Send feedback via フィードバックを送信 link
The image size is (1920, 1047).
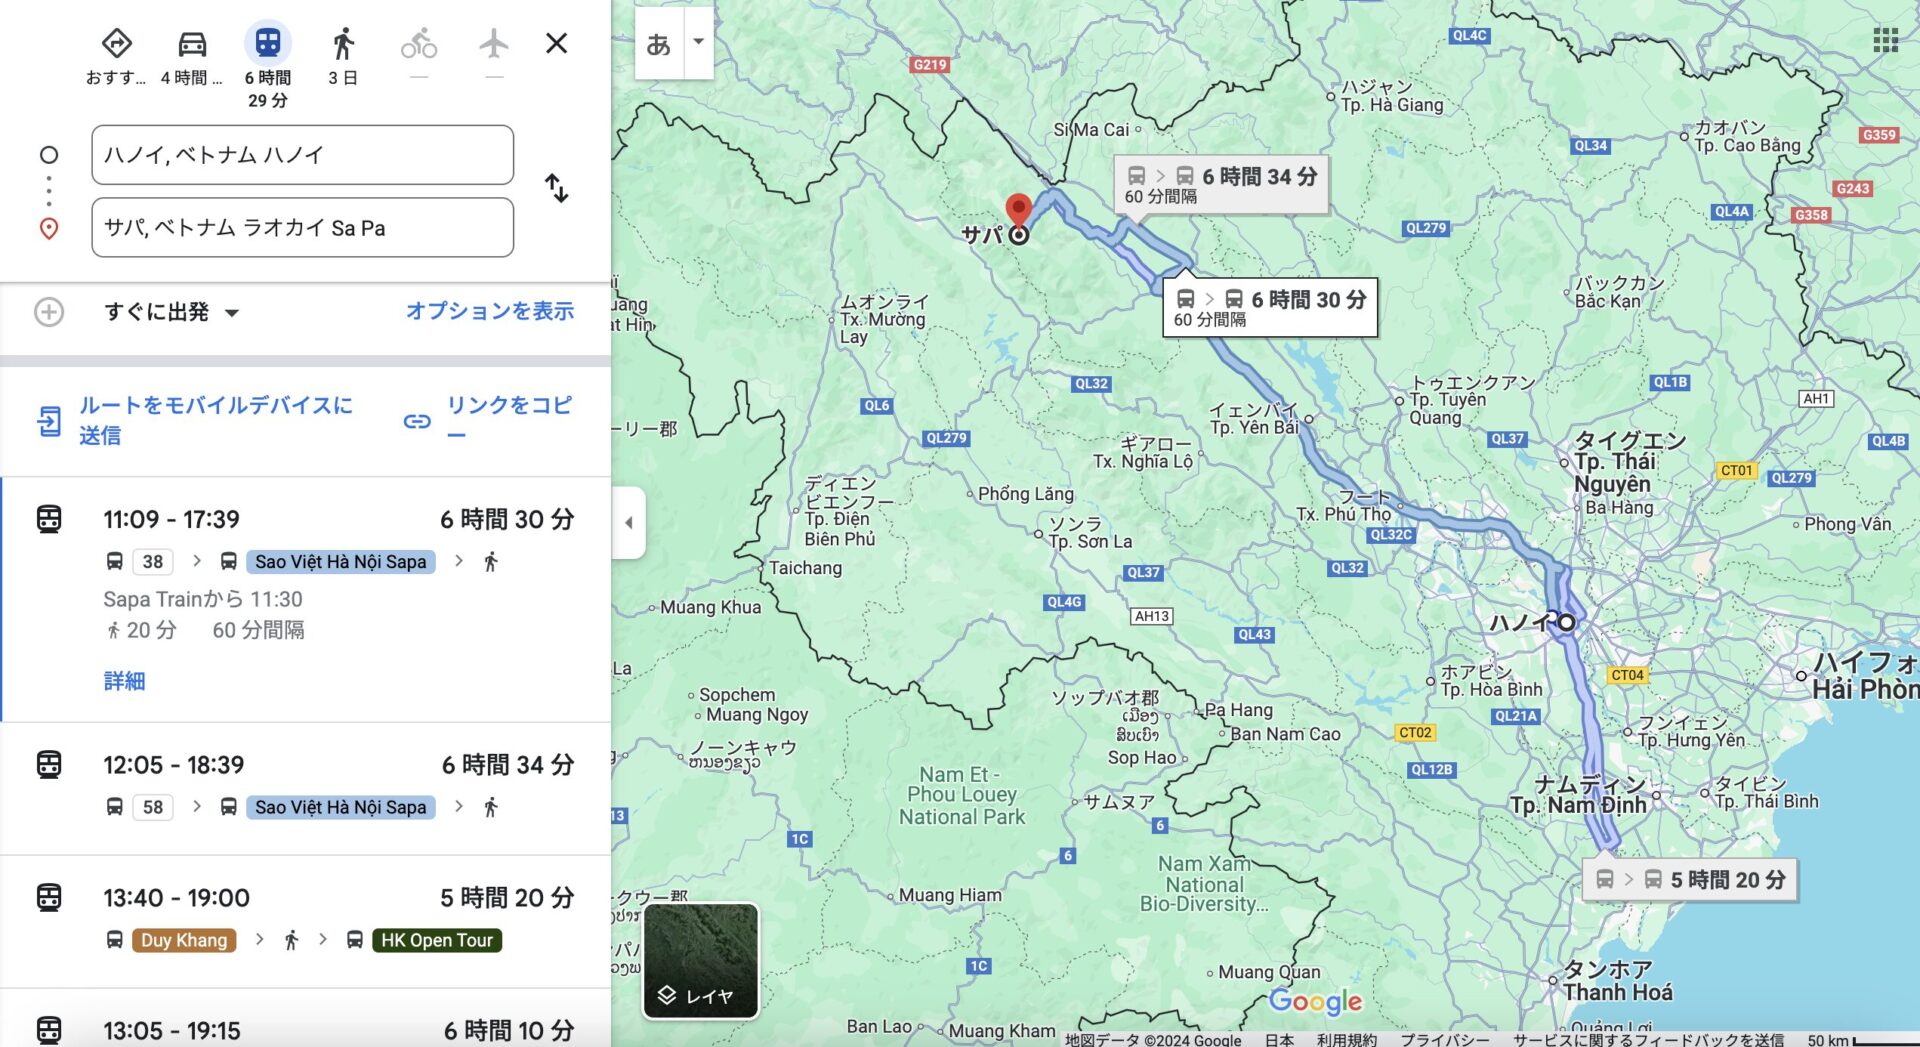(x=1648, y=1040)
